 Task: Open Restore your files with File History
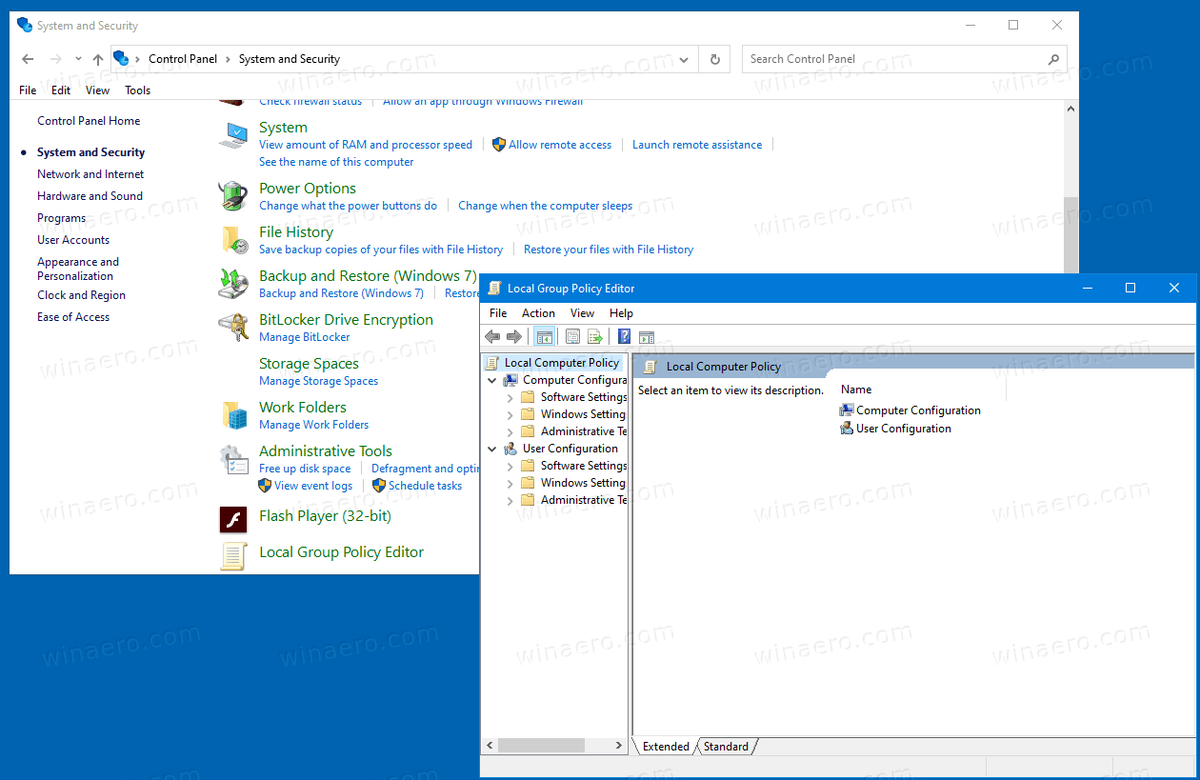608,250
